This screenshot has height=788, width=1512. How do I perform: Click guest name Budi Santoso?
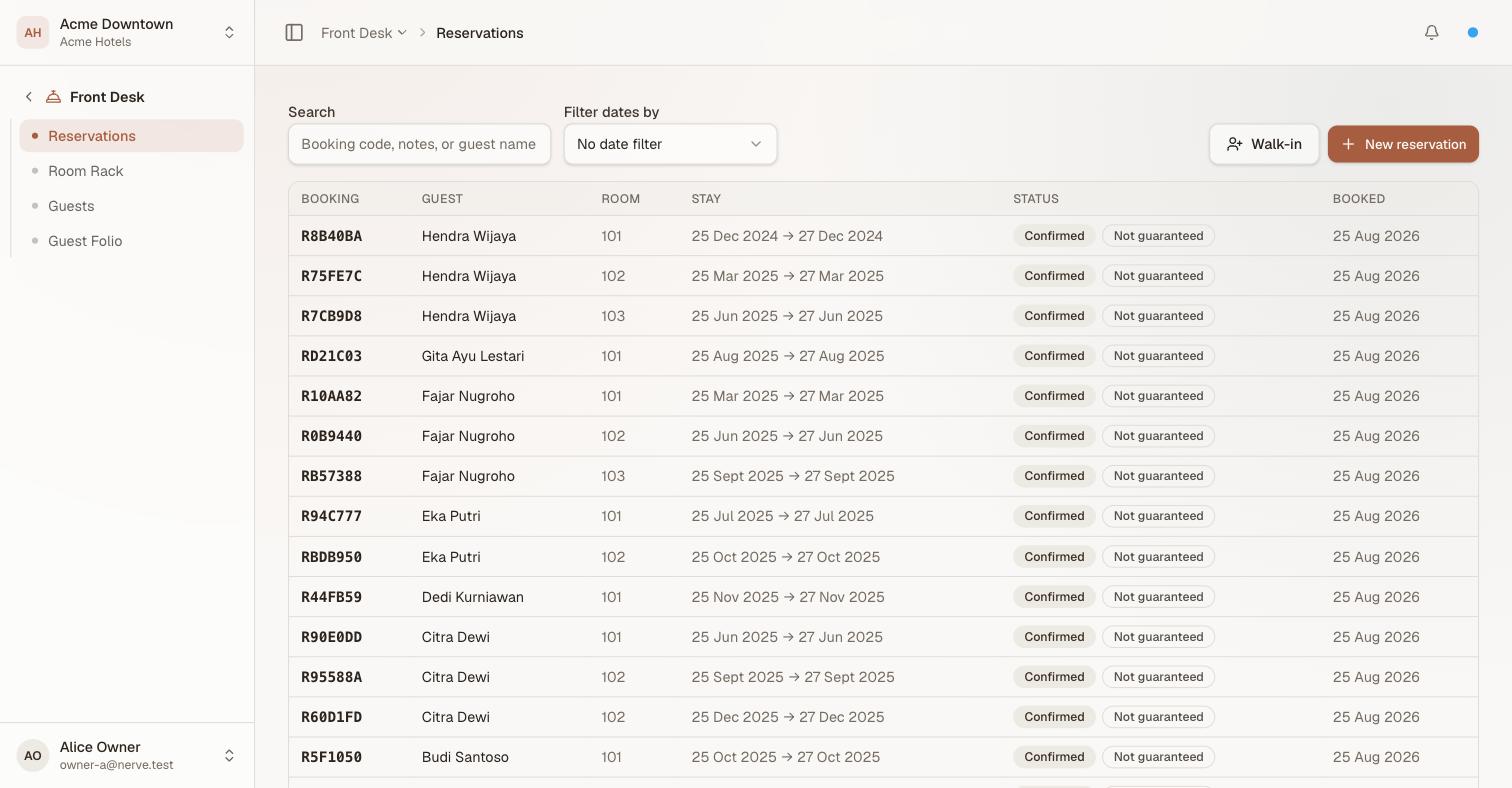click(465, 757)
